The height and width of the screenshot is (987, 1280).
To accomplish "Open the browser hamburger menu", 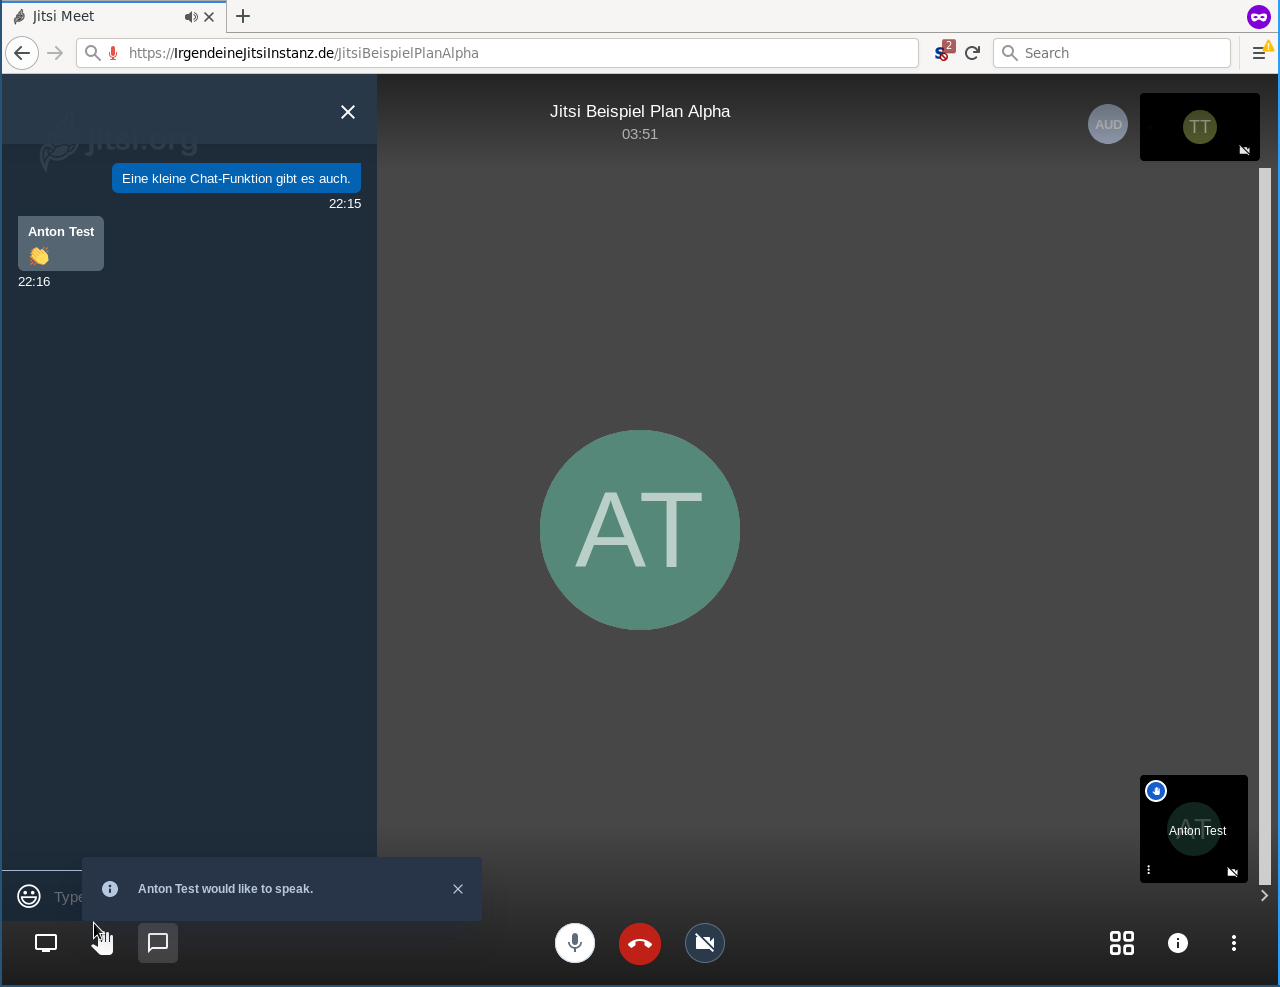I will [x=1259, y=53].
